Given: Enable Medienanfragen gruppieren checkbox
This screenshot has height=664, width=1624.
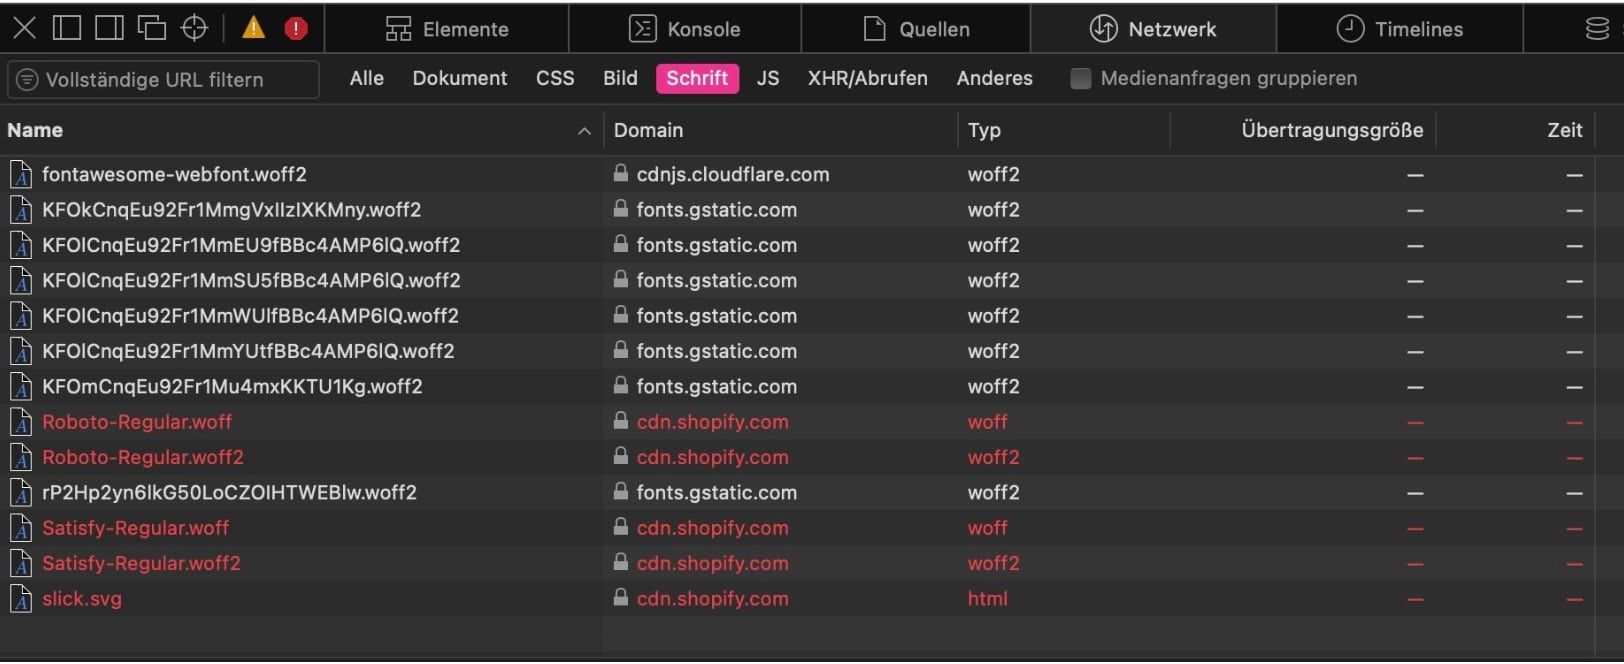Looking at the screenshot, I should [1080, 79].
